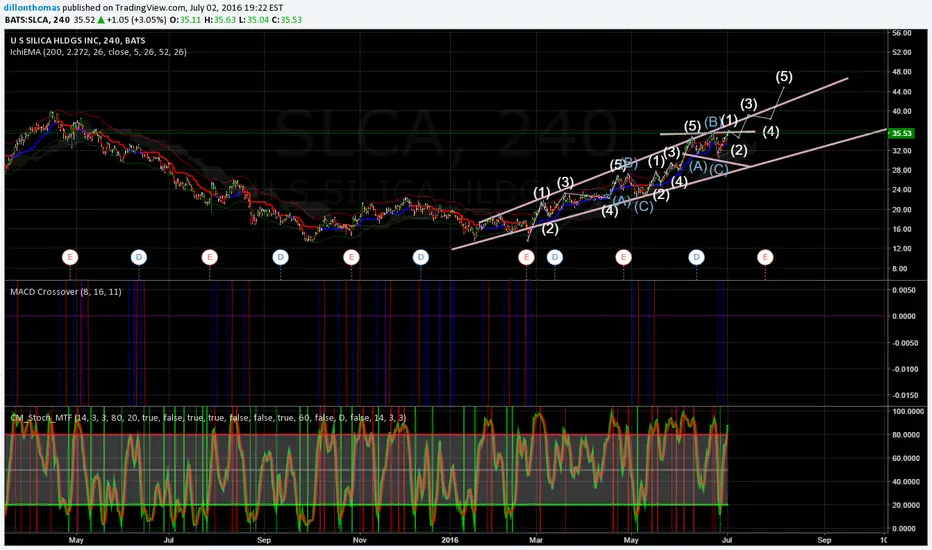932x550 pixels.
Task: Click the D dividend marker near June 2016
Action: coord(696,257)
